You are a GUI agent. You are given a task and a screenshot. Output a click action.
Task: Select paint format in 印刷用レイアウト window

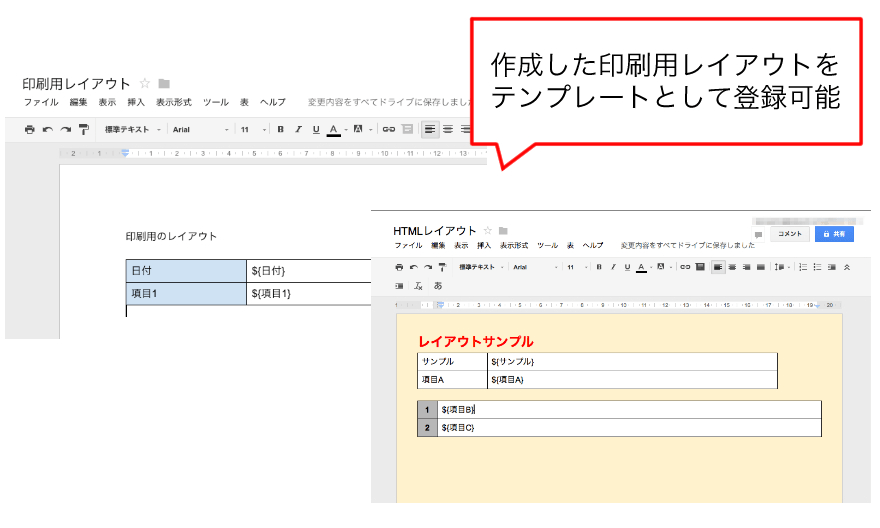click(84, 130)
